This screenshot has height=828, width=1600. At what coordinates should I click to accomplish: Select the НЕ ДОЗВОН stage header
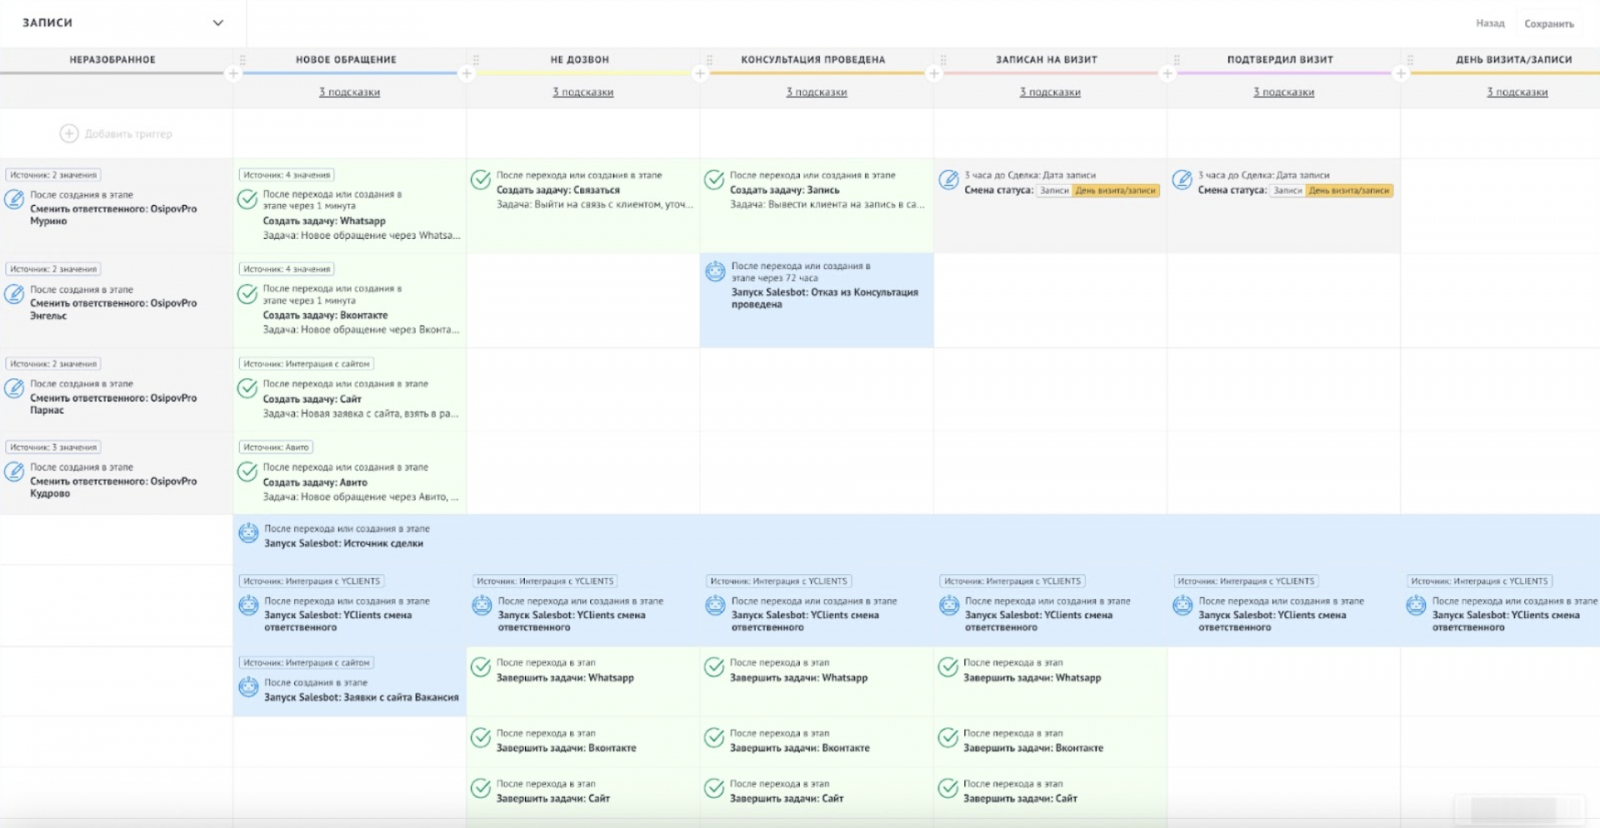[x=579, y=59]
